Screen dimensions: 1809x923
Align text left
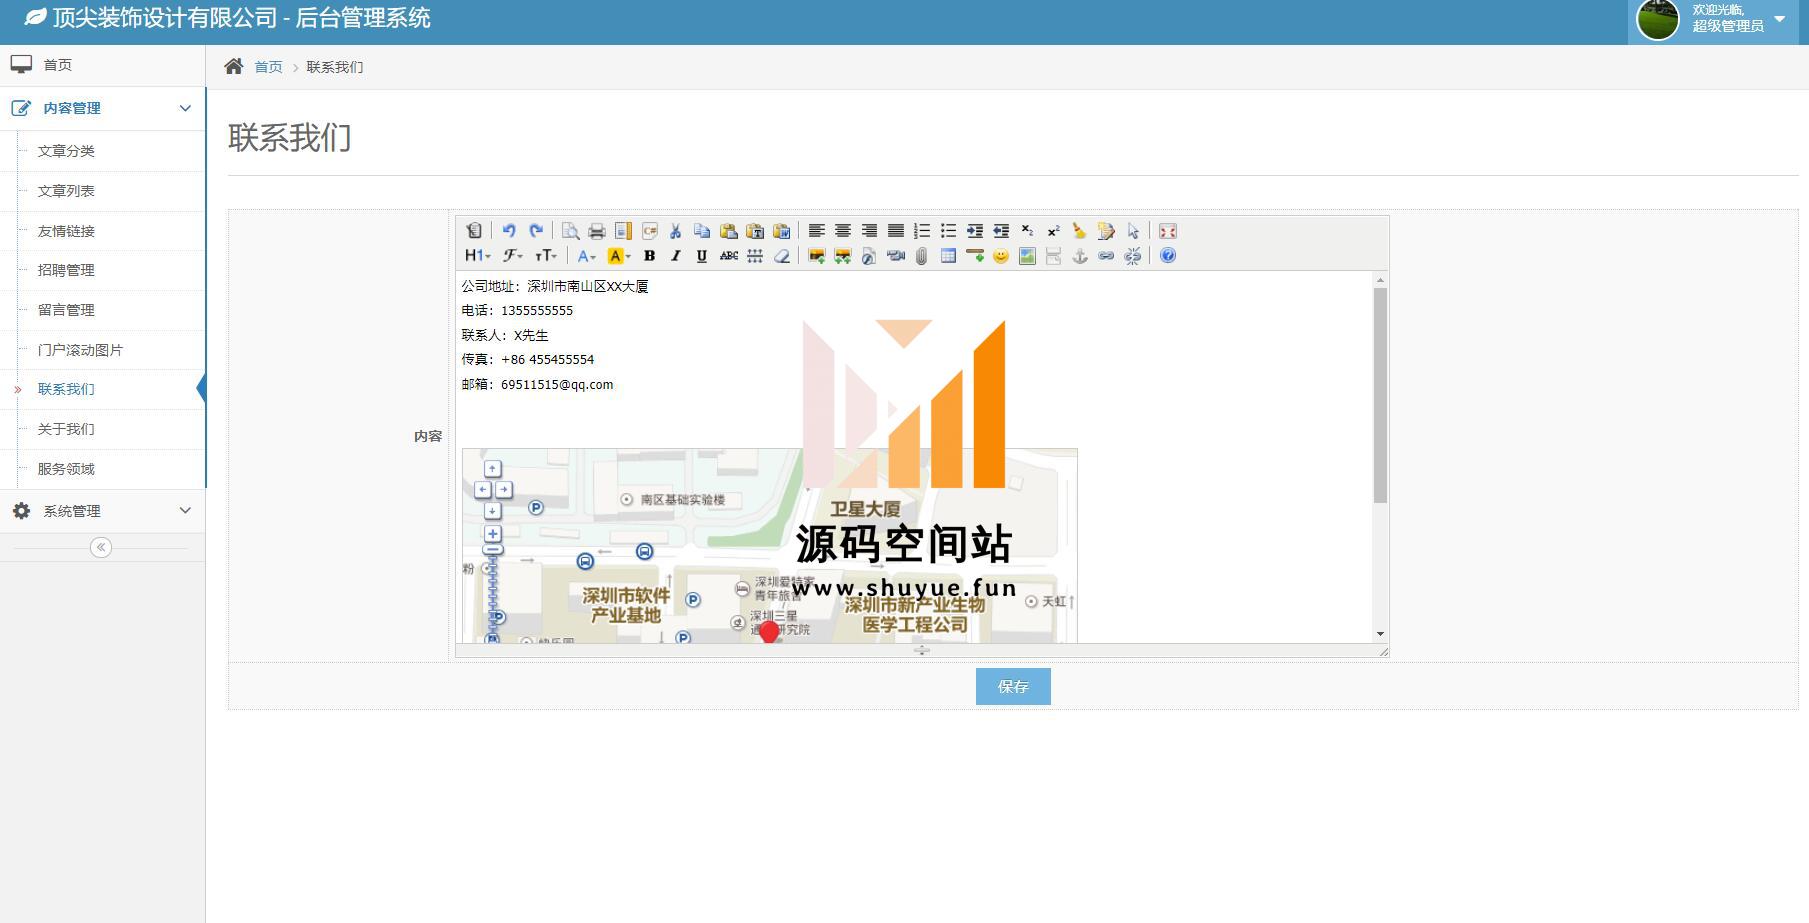click(817, 231)
